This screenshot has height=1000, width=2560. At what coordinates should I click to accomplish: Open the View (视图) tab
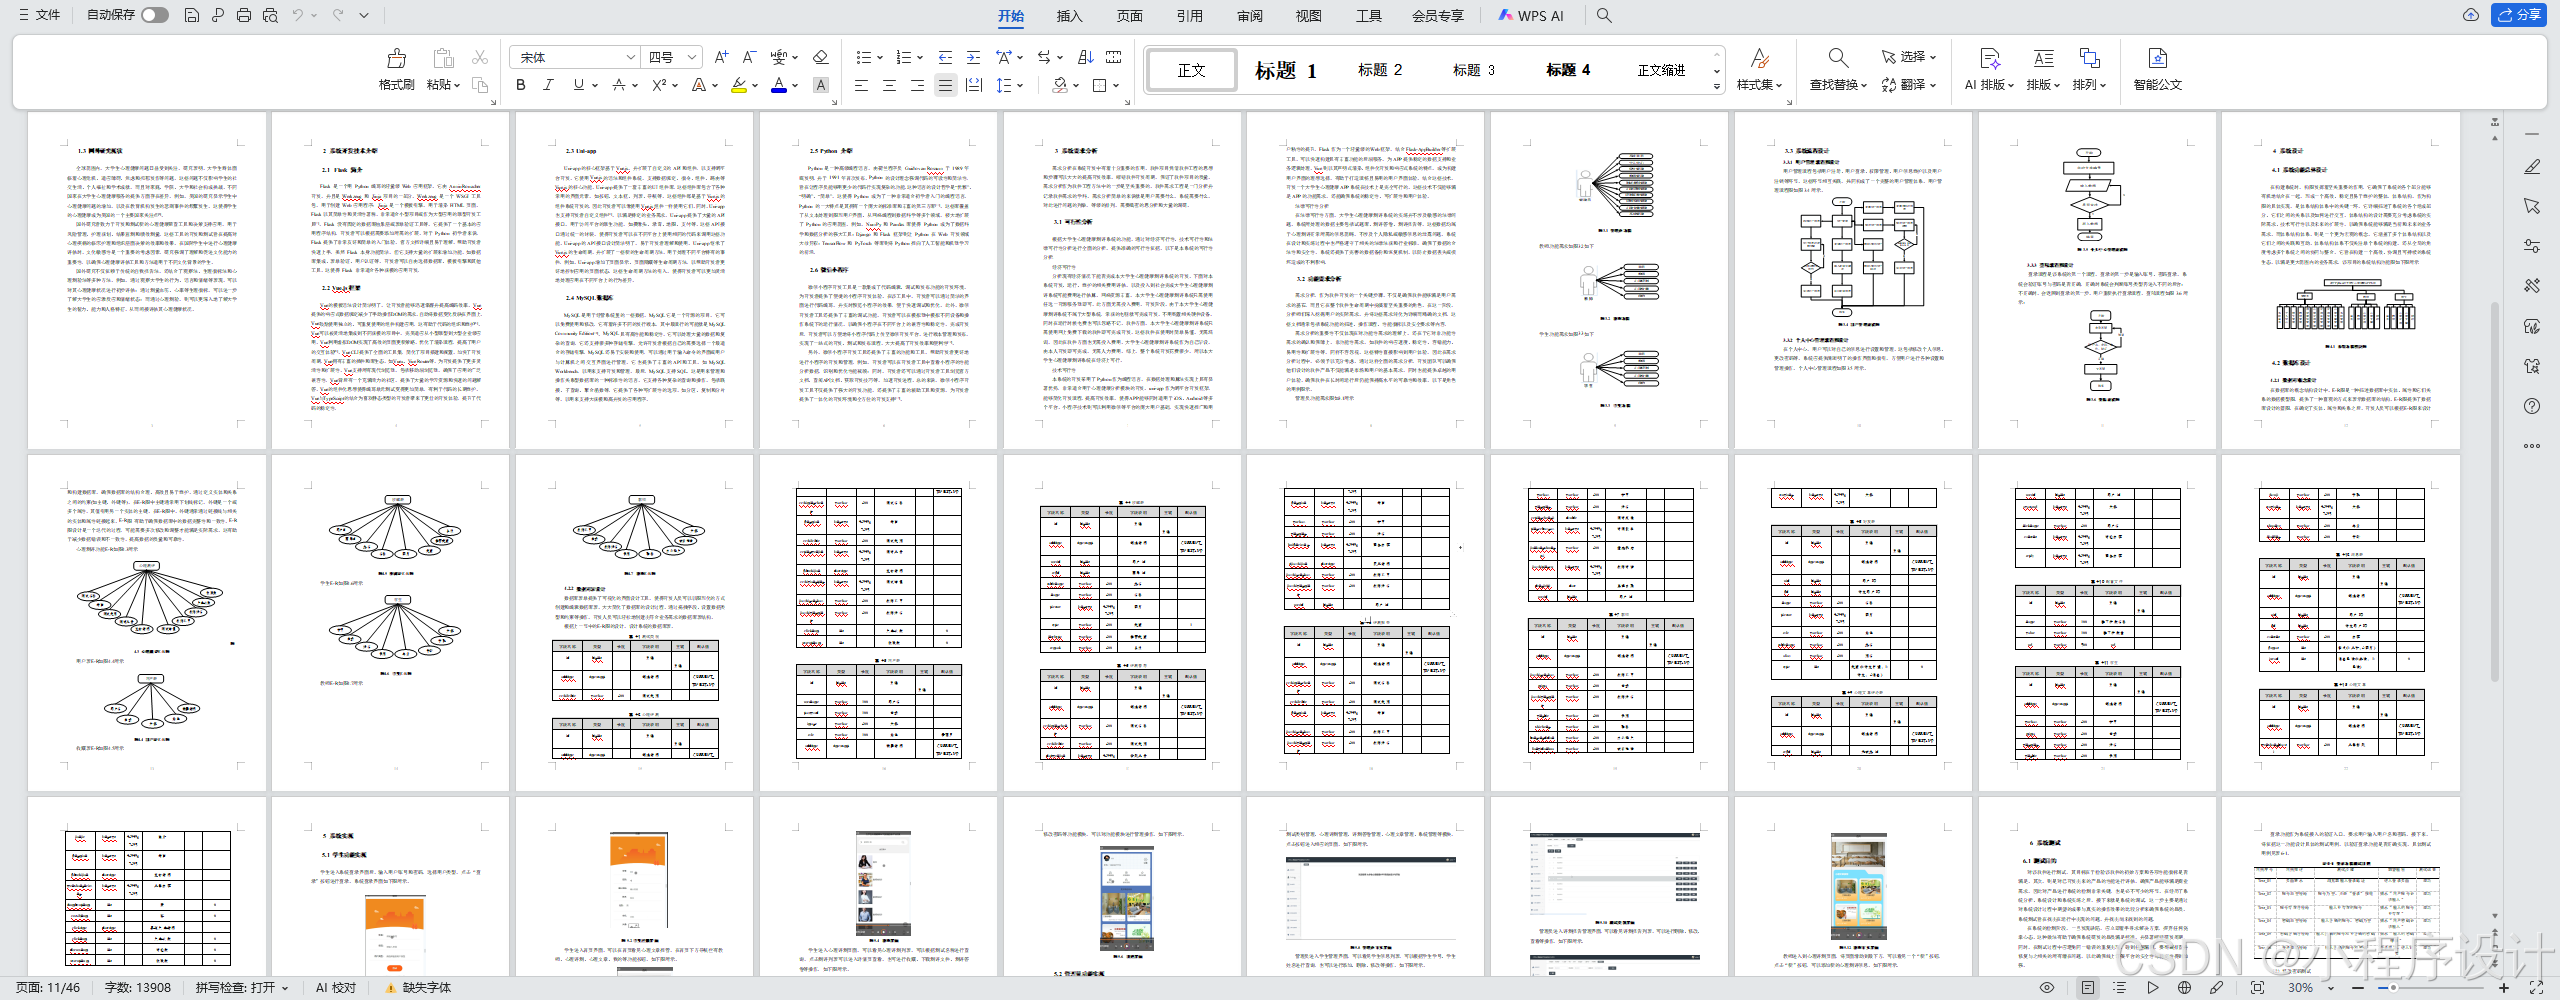[x=1308, y=15]
